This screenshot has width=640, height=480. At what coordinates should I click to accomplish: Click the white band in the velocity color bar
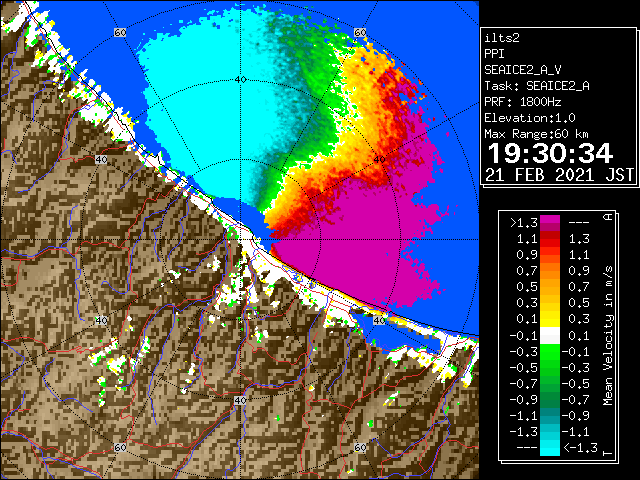click(x=550, y=336)
